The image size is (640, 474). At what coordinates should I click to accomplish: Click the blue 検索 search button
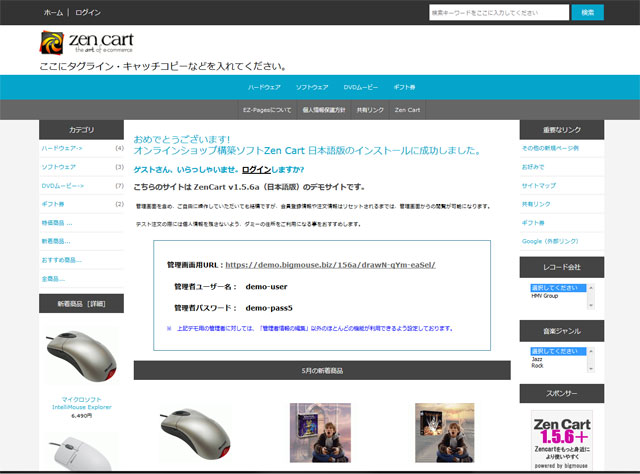pos(587,13)
